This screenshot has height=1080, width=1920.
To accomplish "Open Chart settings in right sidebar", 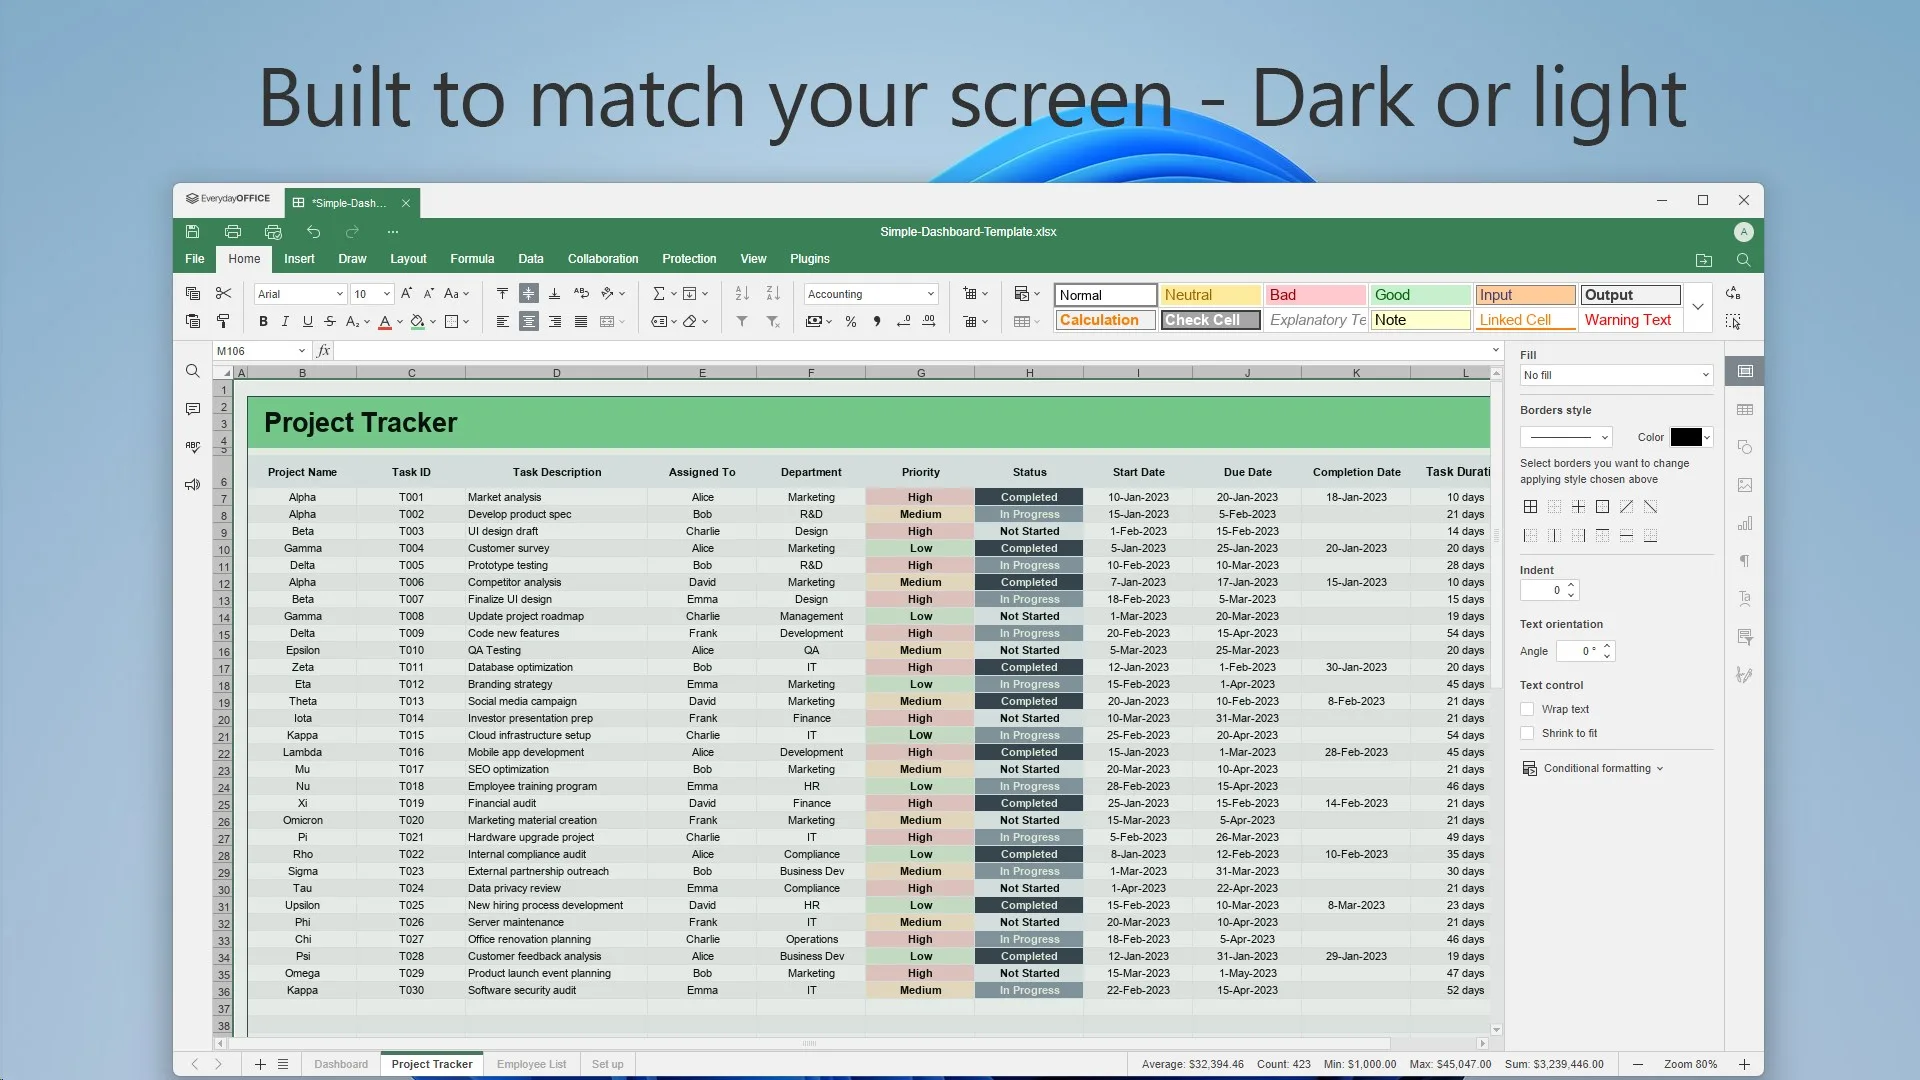I will (x=1745, y=523).
